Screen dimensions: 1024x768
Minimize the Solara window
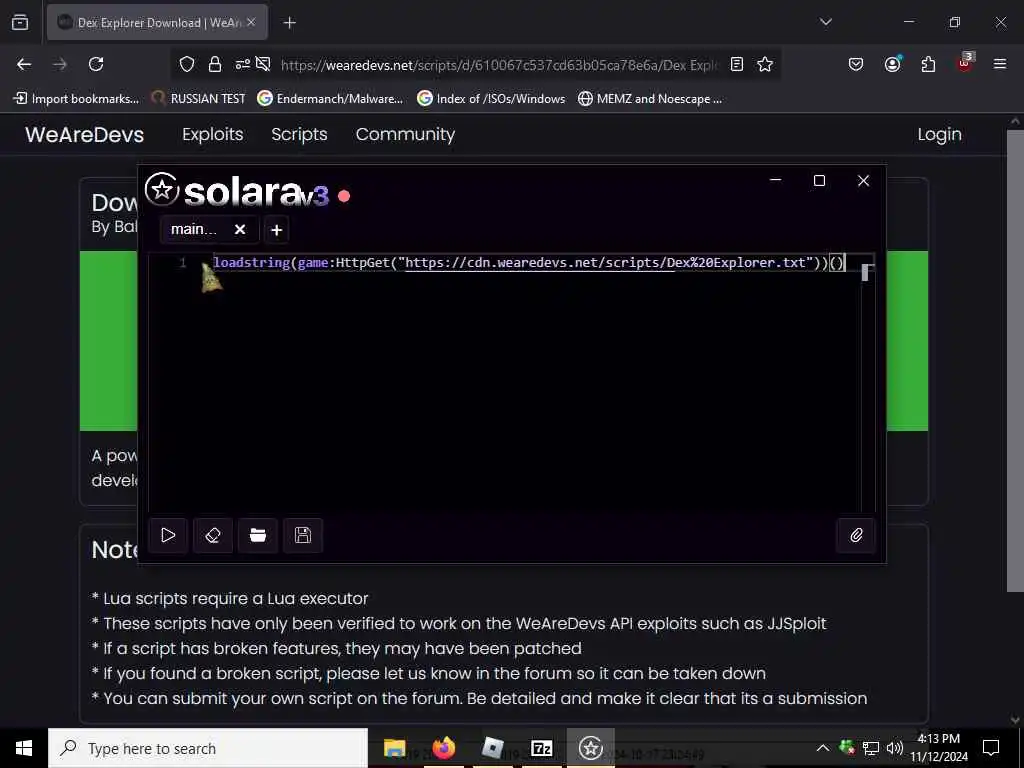tap(776, 180)
